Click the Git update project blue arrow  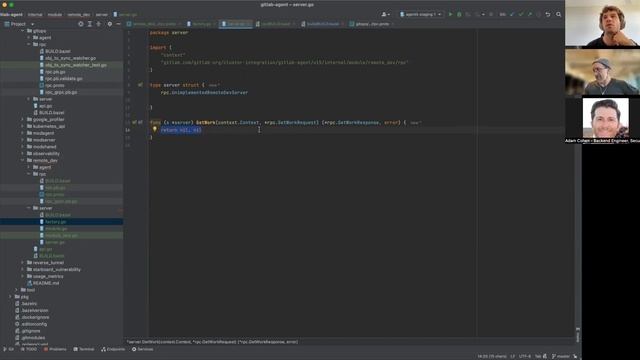(x=512, y=14)
